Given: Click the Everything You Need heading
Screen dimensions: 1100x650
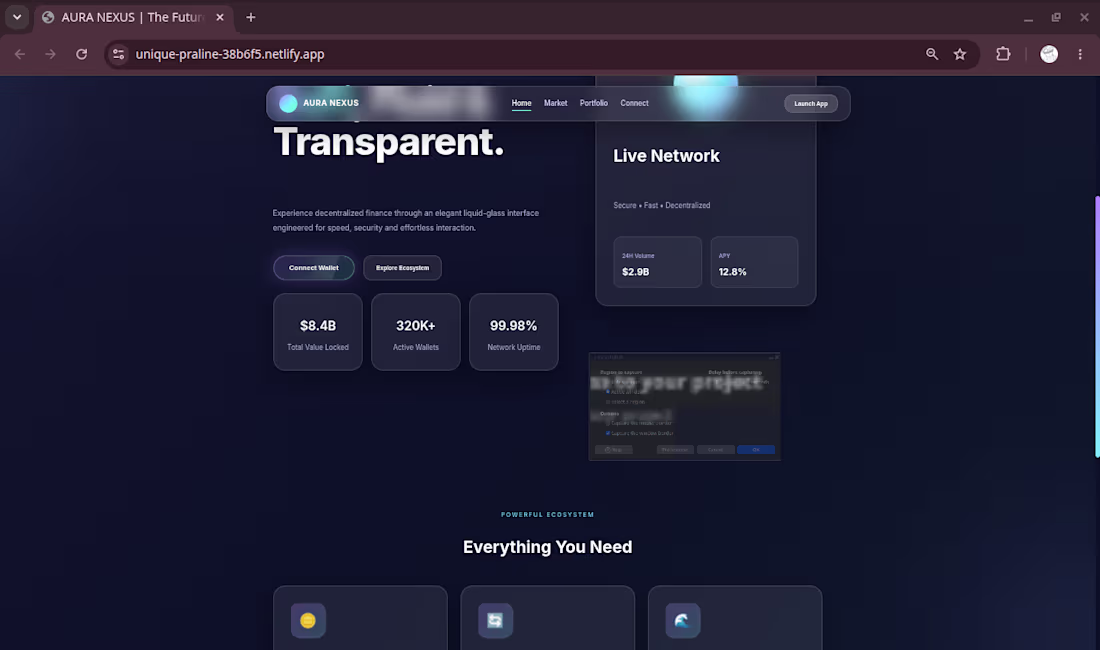Looking at the screenshot, I should (547, 547).
